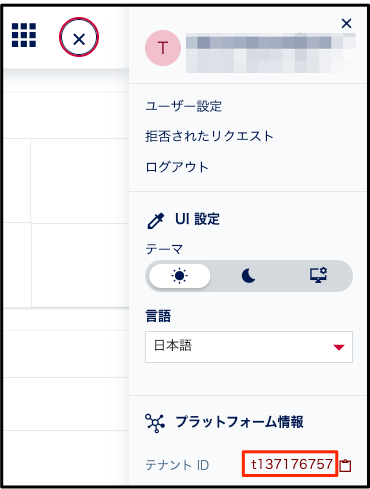Viewport: 370px width, 489px height.
Task: Open 拒否されたリクエスト
Action: 209,136
